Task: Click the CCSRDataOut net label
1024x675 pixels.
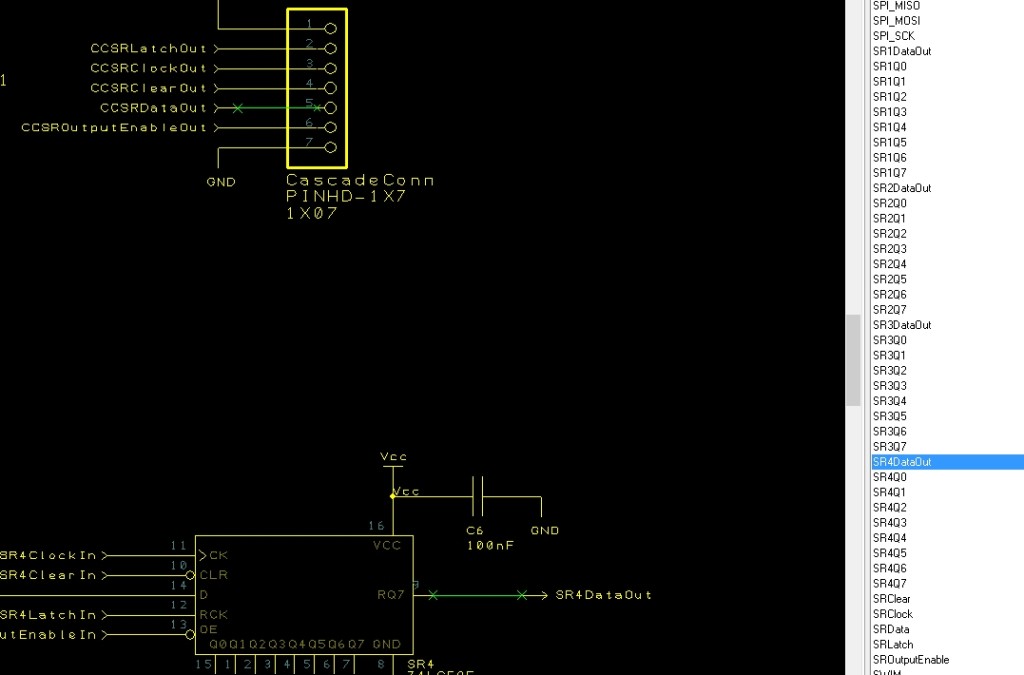Action: (153, 108)
